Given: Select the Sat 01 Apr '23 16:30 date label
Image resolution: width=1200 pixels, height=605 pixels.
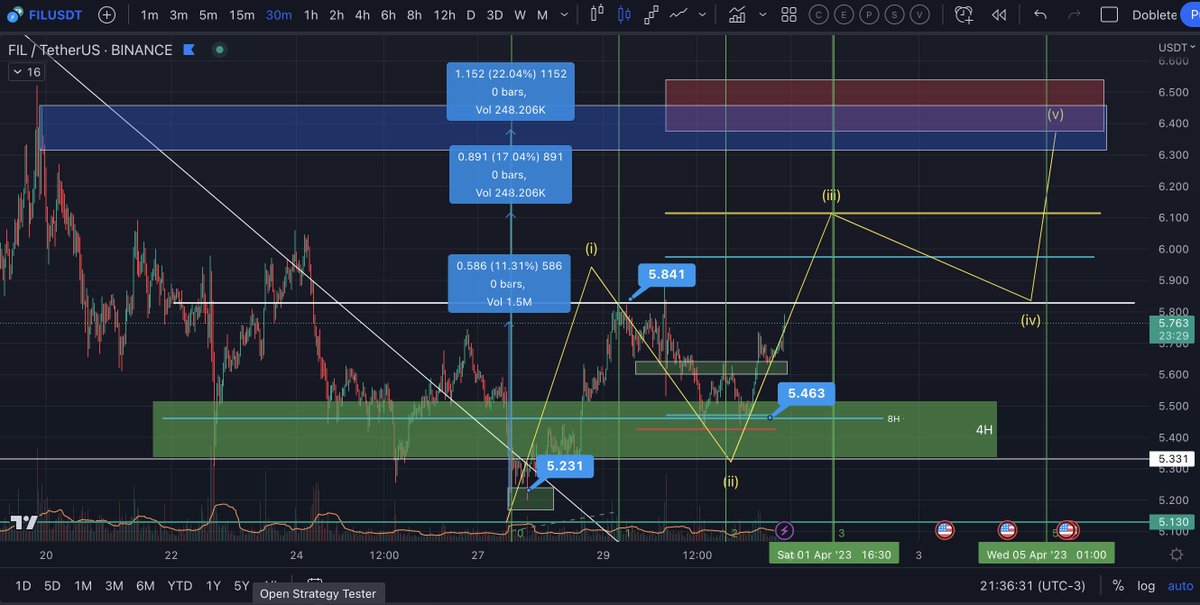Looking at the screenshot, I should [833, 553].
